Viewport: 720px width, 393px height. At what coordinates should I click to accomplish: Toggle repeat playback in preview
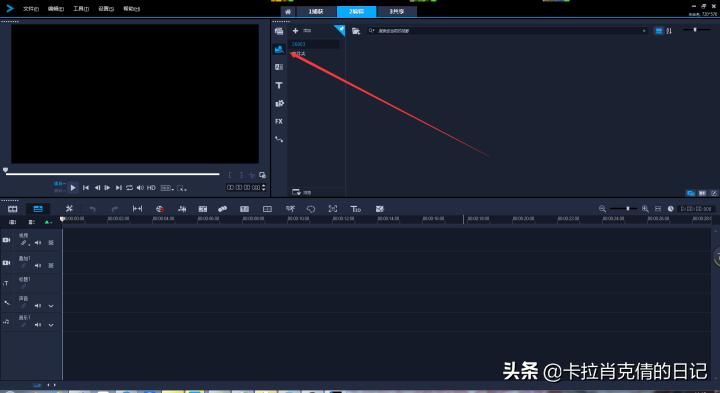click(129, 188)
